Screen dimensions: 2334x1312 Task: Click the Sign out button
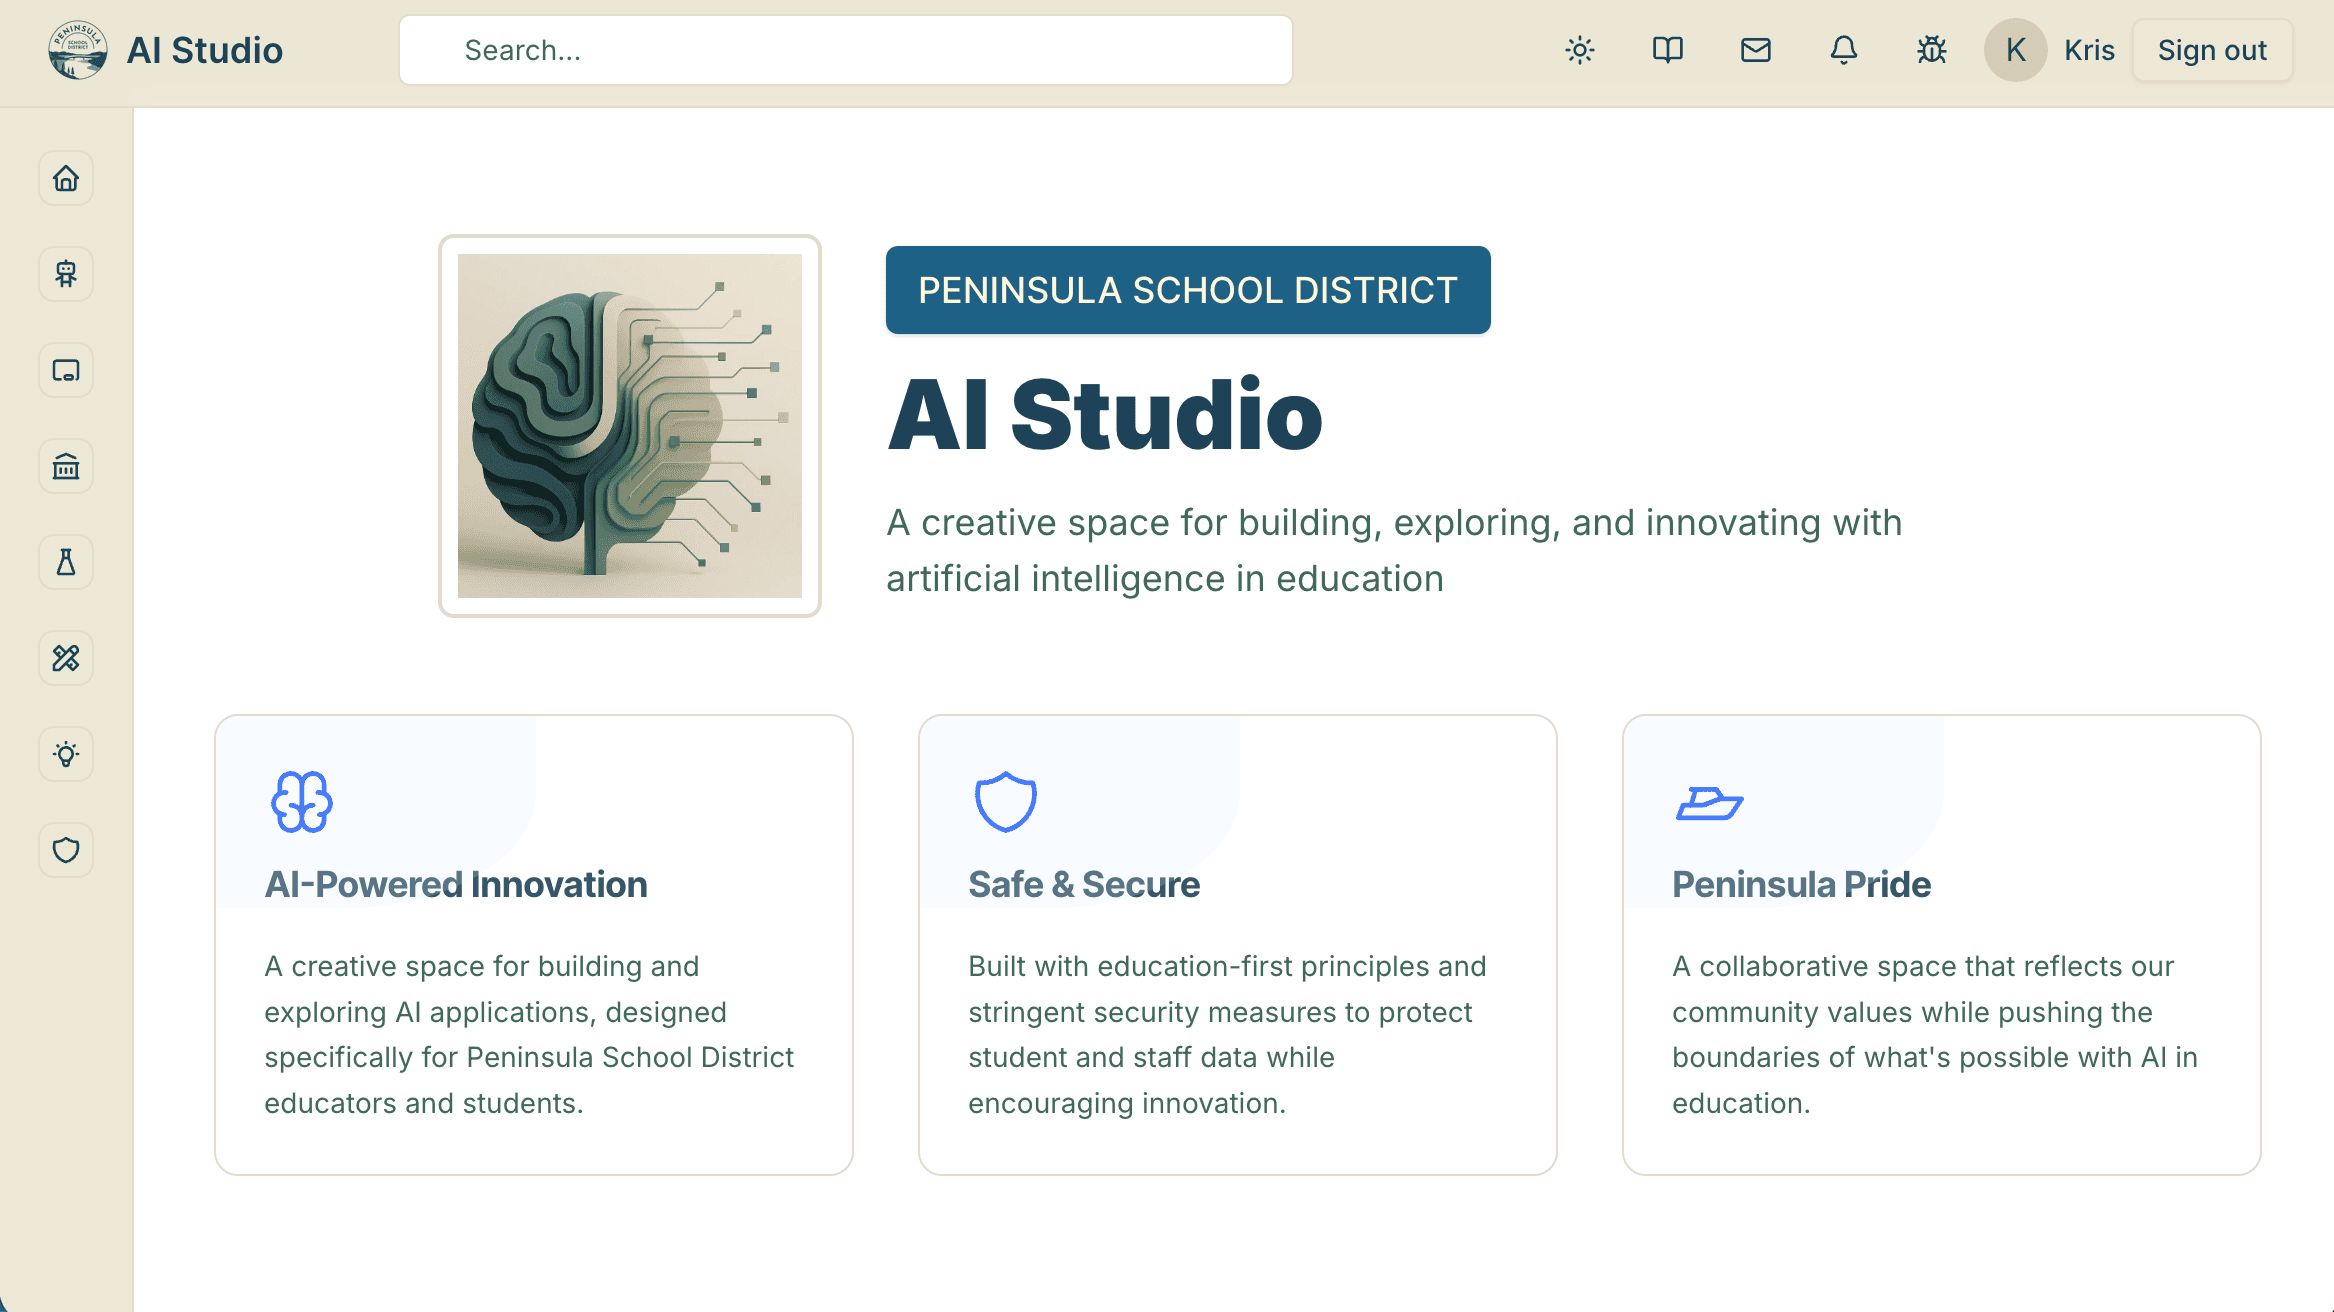coord(2212,50)
